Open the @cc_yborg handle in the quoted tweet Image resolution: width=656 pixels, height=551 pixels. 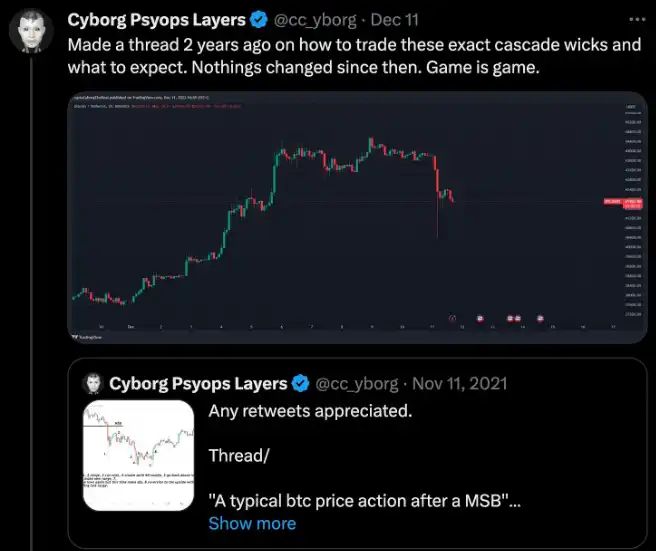coord(357,383)
